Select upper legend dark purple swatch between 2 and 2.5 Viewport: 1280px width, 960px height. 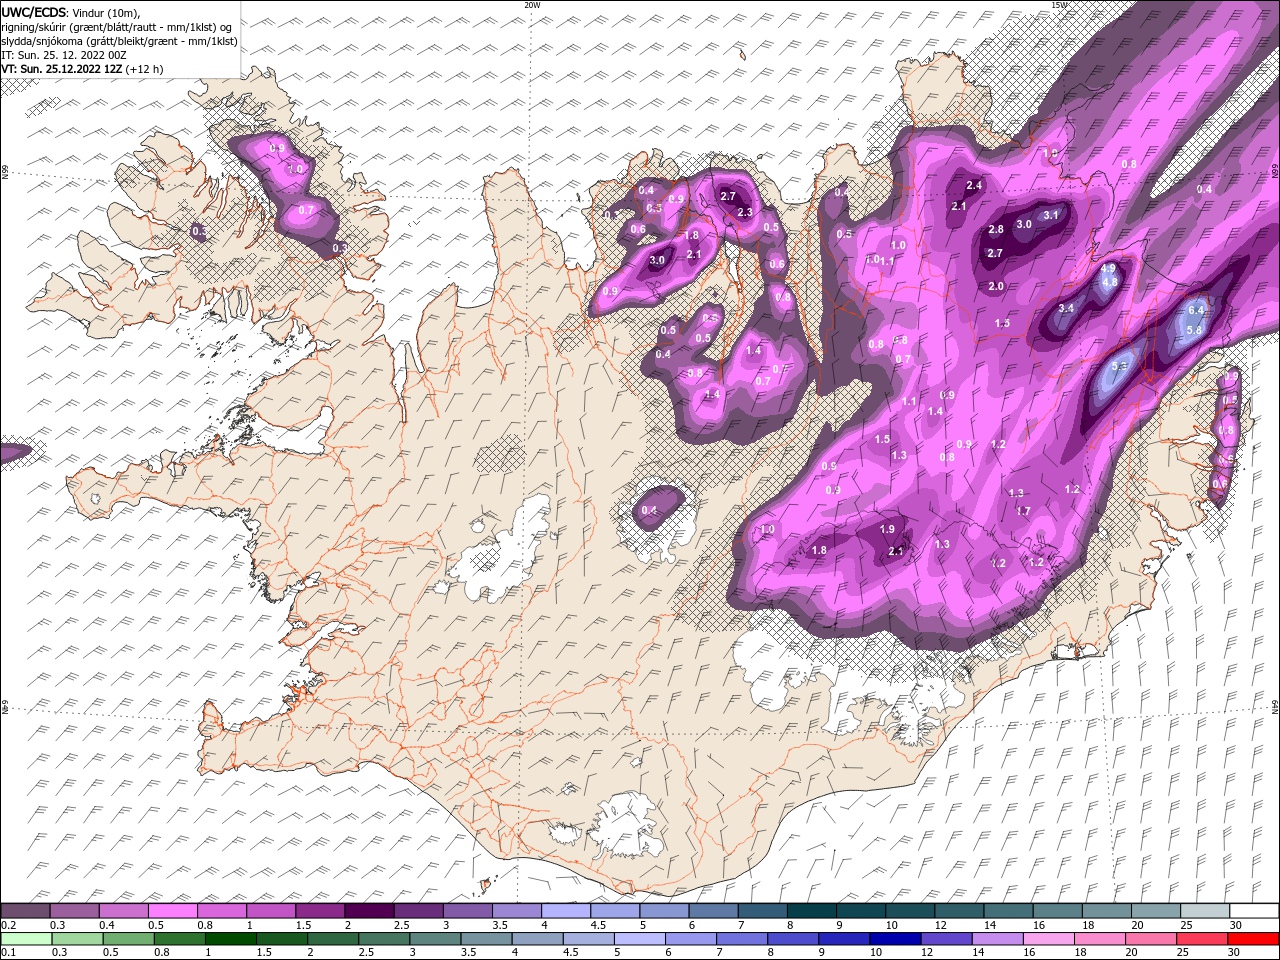pyautogui.click(x=369, y=911)
